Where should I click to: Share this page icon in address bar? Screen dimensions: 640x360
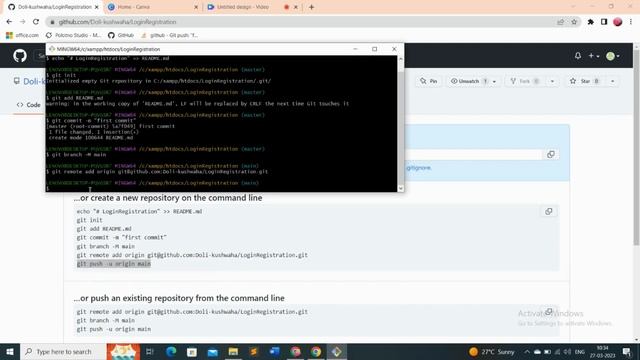pos(560,22)
